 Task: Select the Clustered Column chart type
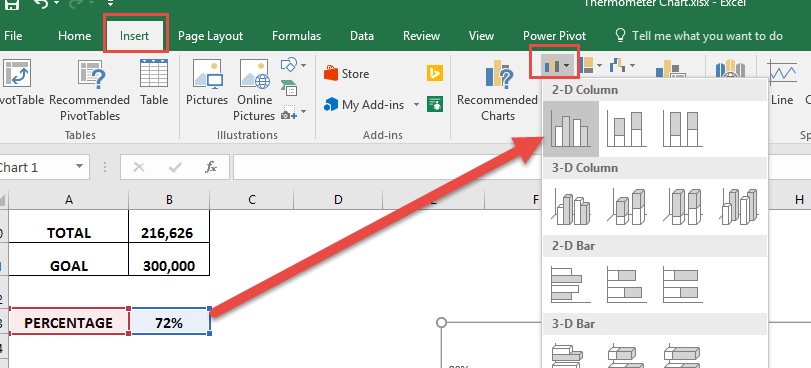(x=570, y=129)
